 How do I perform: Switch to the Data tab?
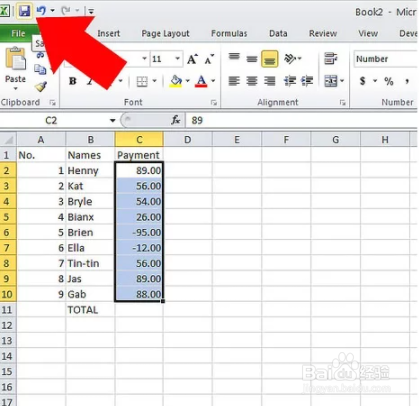coord(278,33)
